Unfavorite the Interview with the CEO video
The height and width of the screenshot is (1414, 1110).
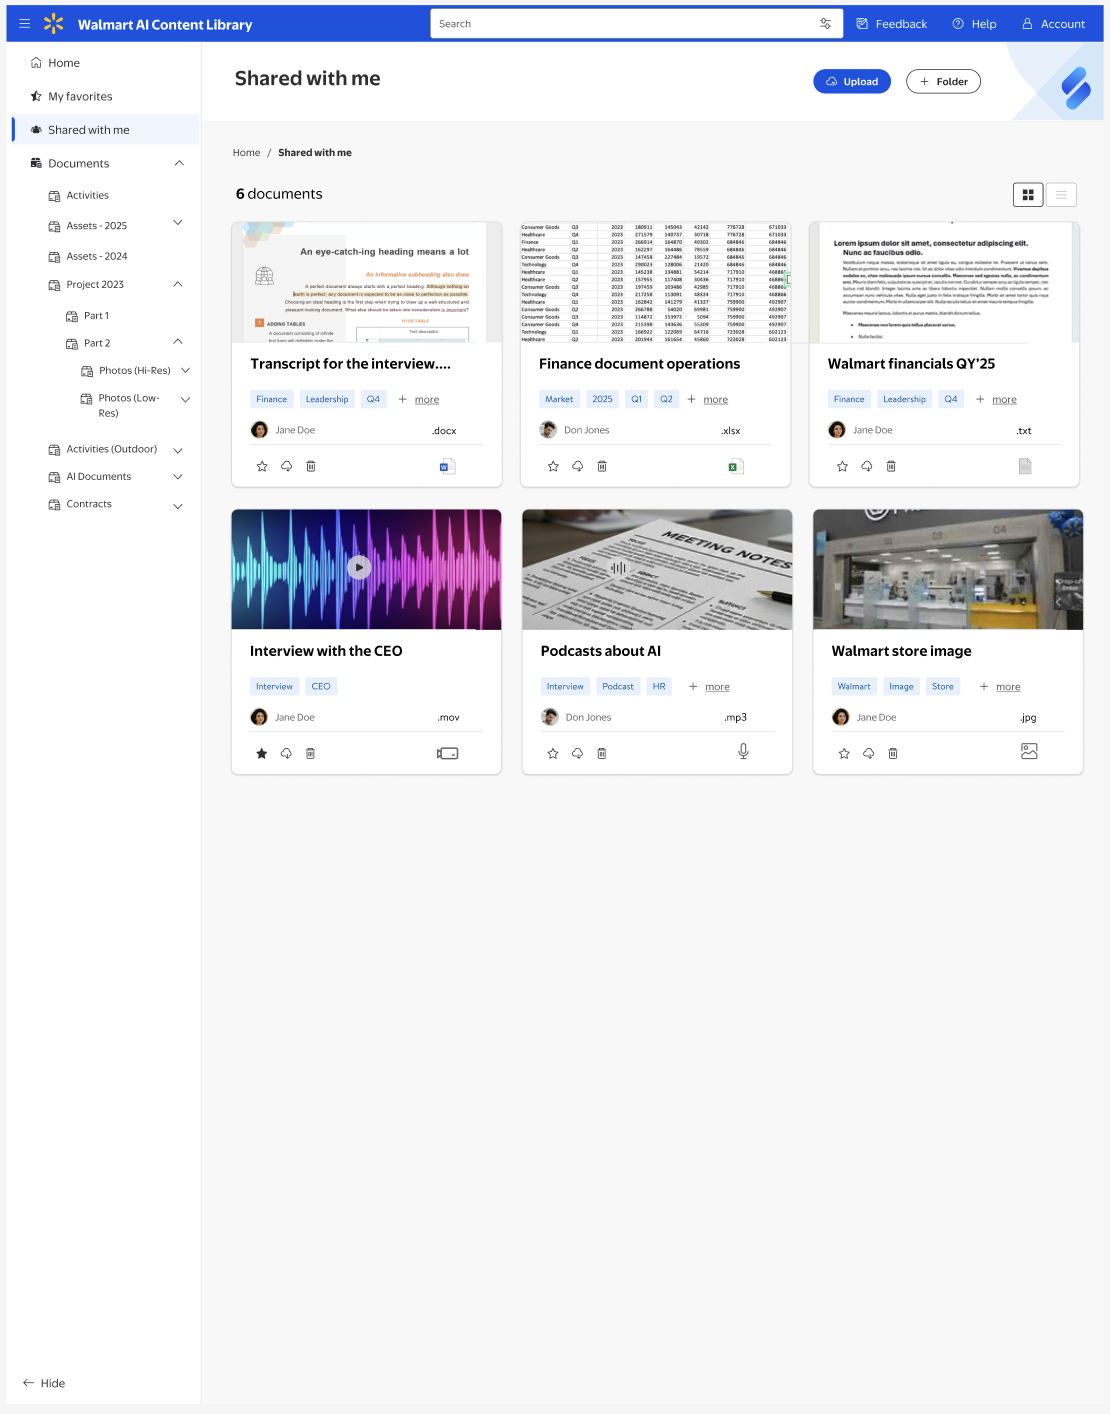pos(261,754)
